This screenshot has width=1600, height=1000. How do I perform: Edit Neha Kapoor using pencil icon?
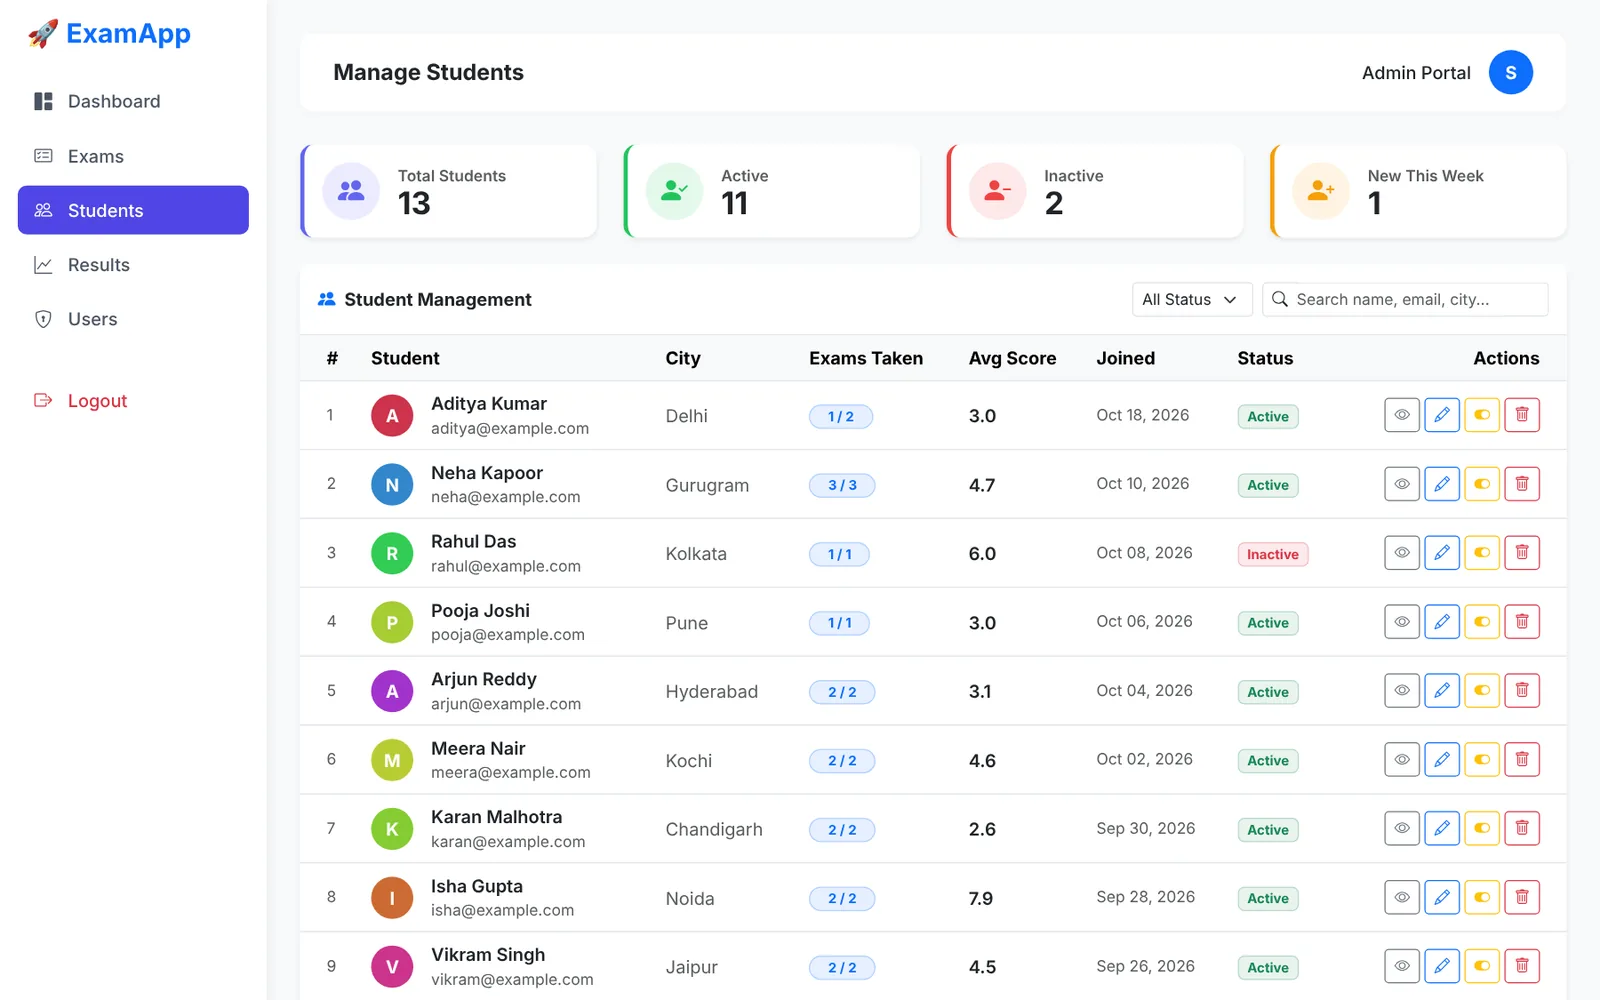coord(1442,484)
